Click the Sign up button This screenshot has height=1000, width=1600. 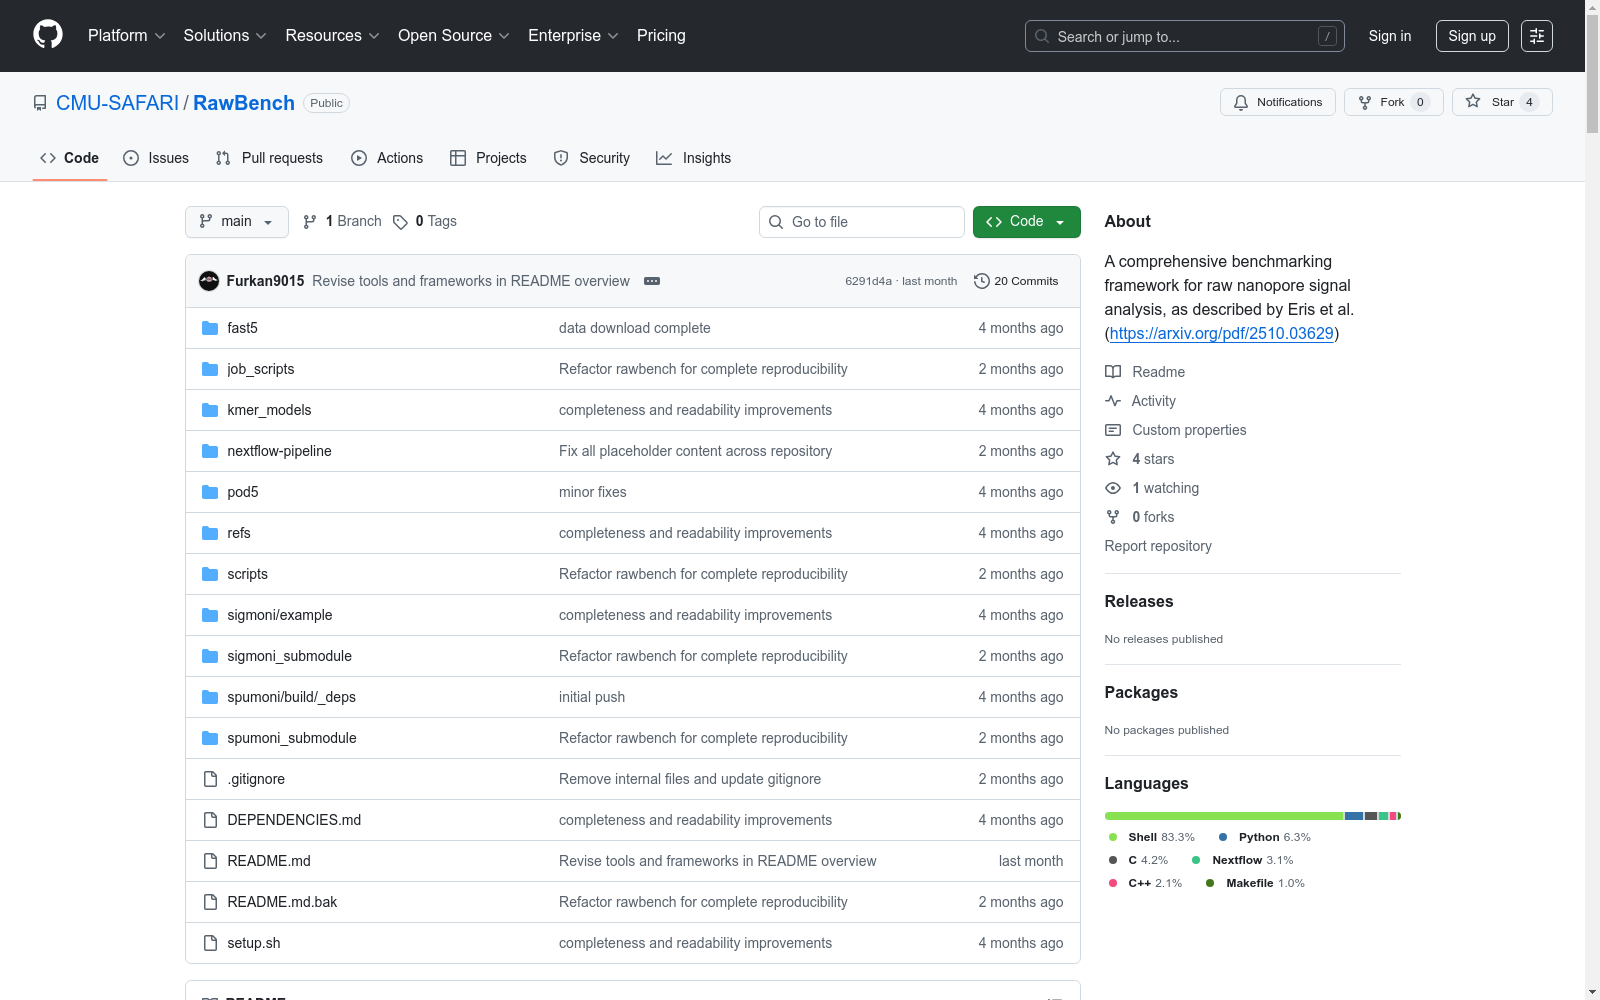tap(1472, 36)
